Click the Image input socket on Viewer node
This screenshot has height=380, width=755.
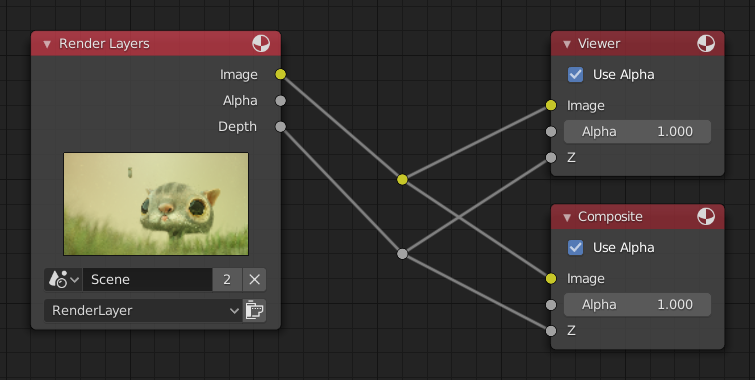(x=551, y=105)
